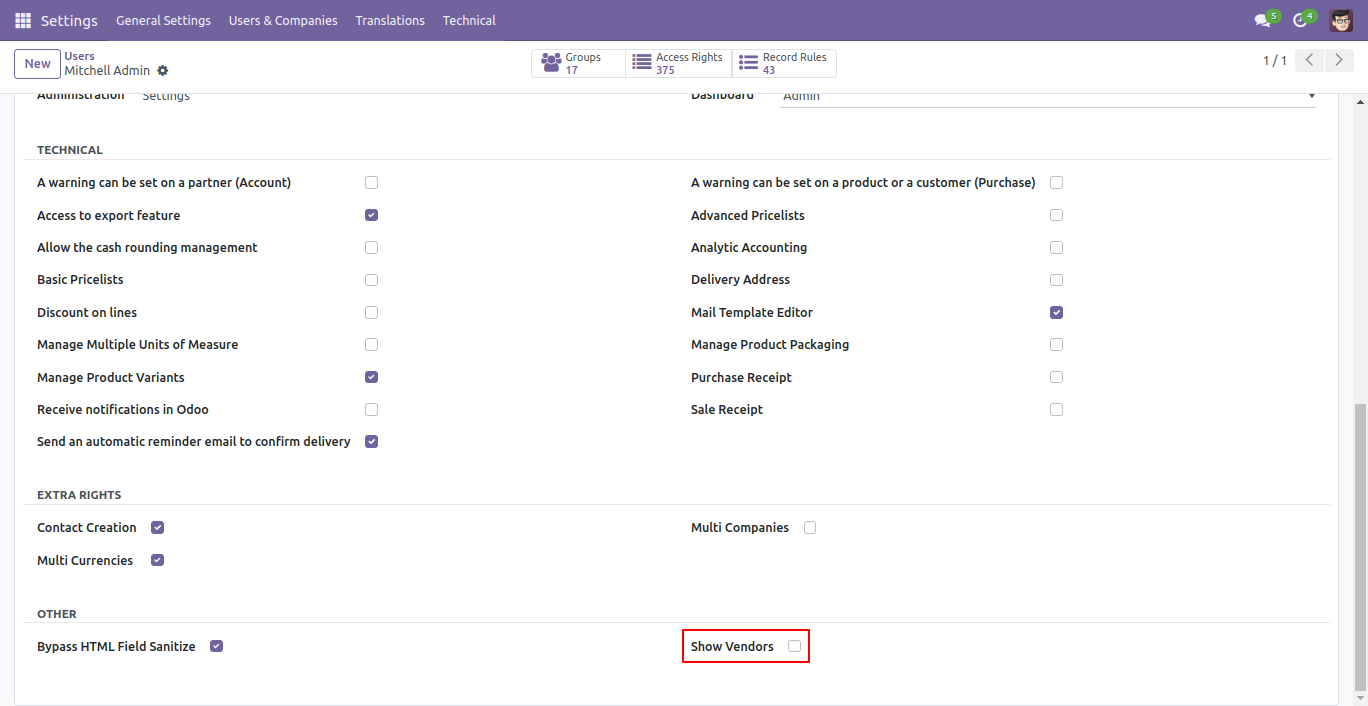
Task: Click the Analytic Accounting label
Action: [749, 247]
